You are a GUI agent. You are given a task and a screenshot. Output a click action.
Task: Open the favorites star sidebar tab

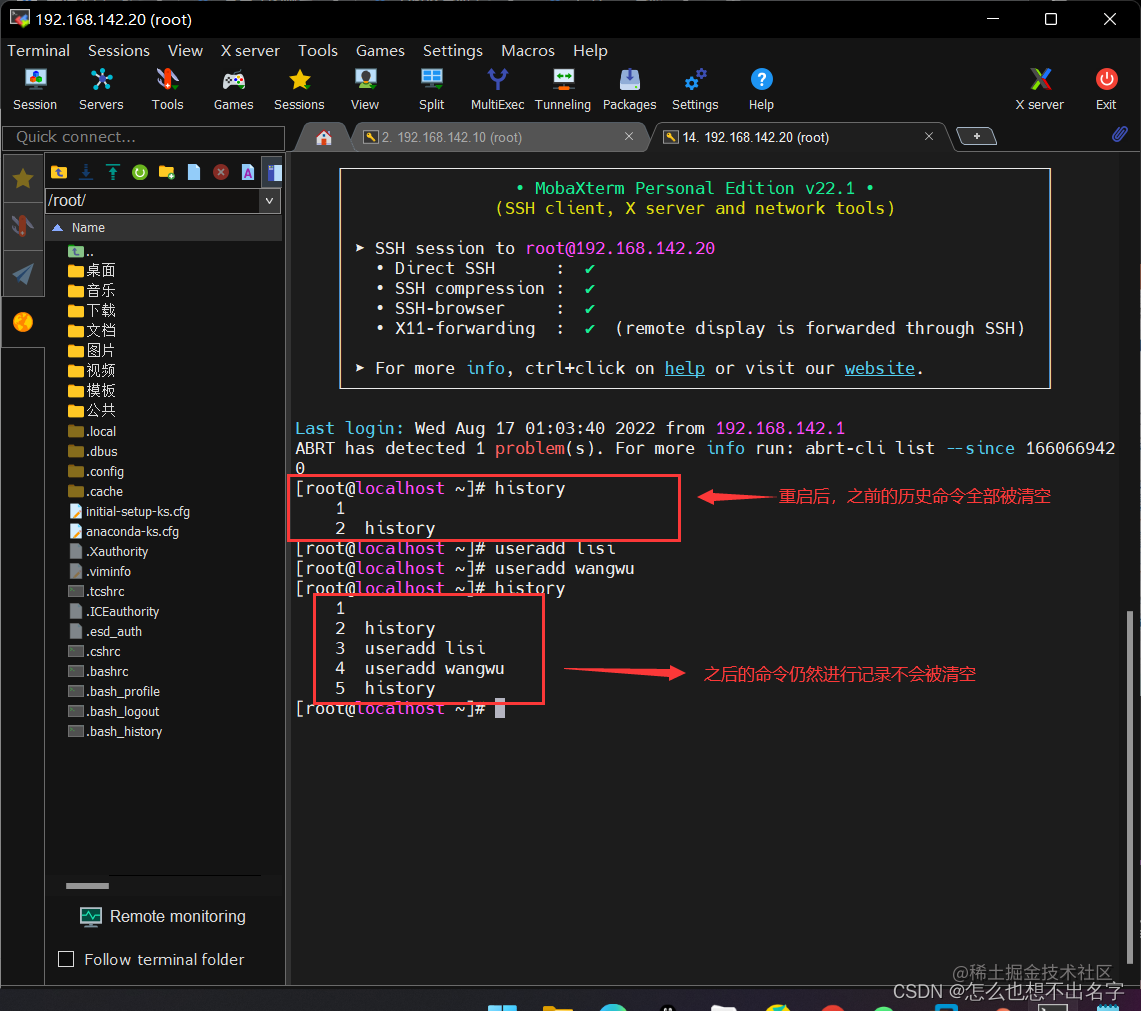[23, 179]
